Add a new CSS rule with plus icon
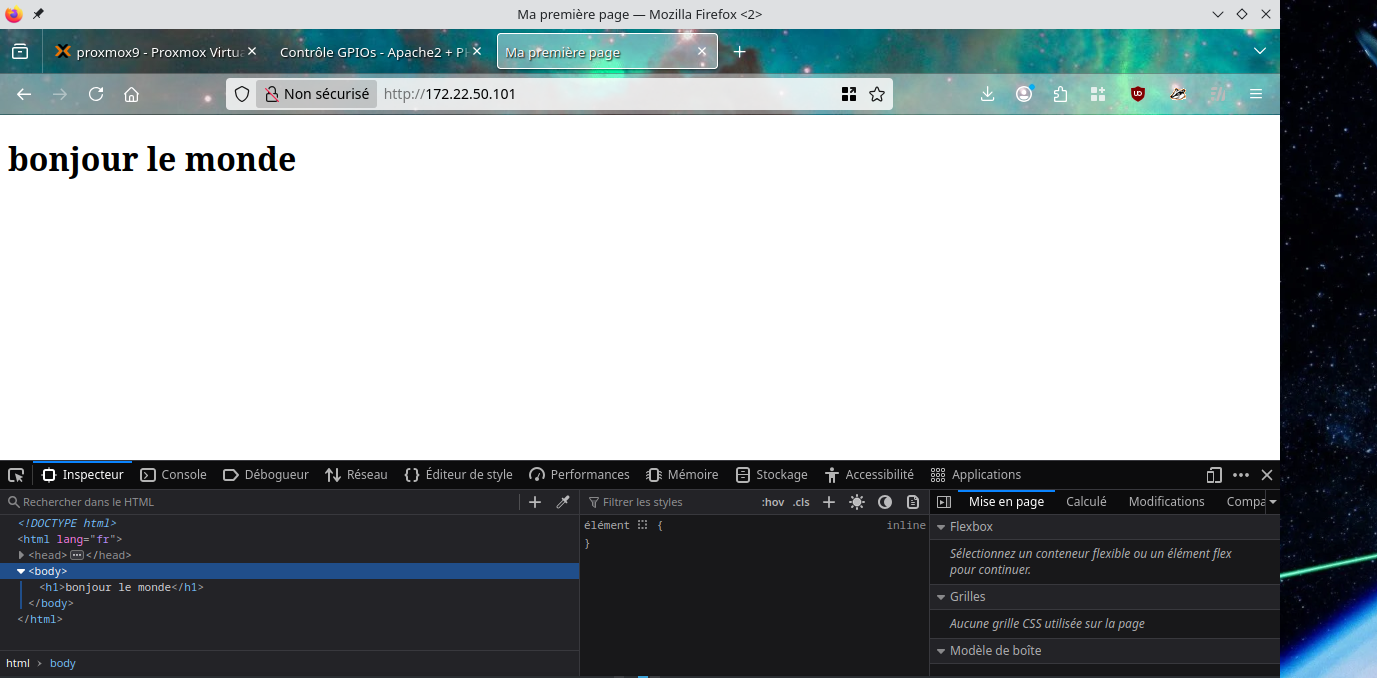 click(828, 502)
